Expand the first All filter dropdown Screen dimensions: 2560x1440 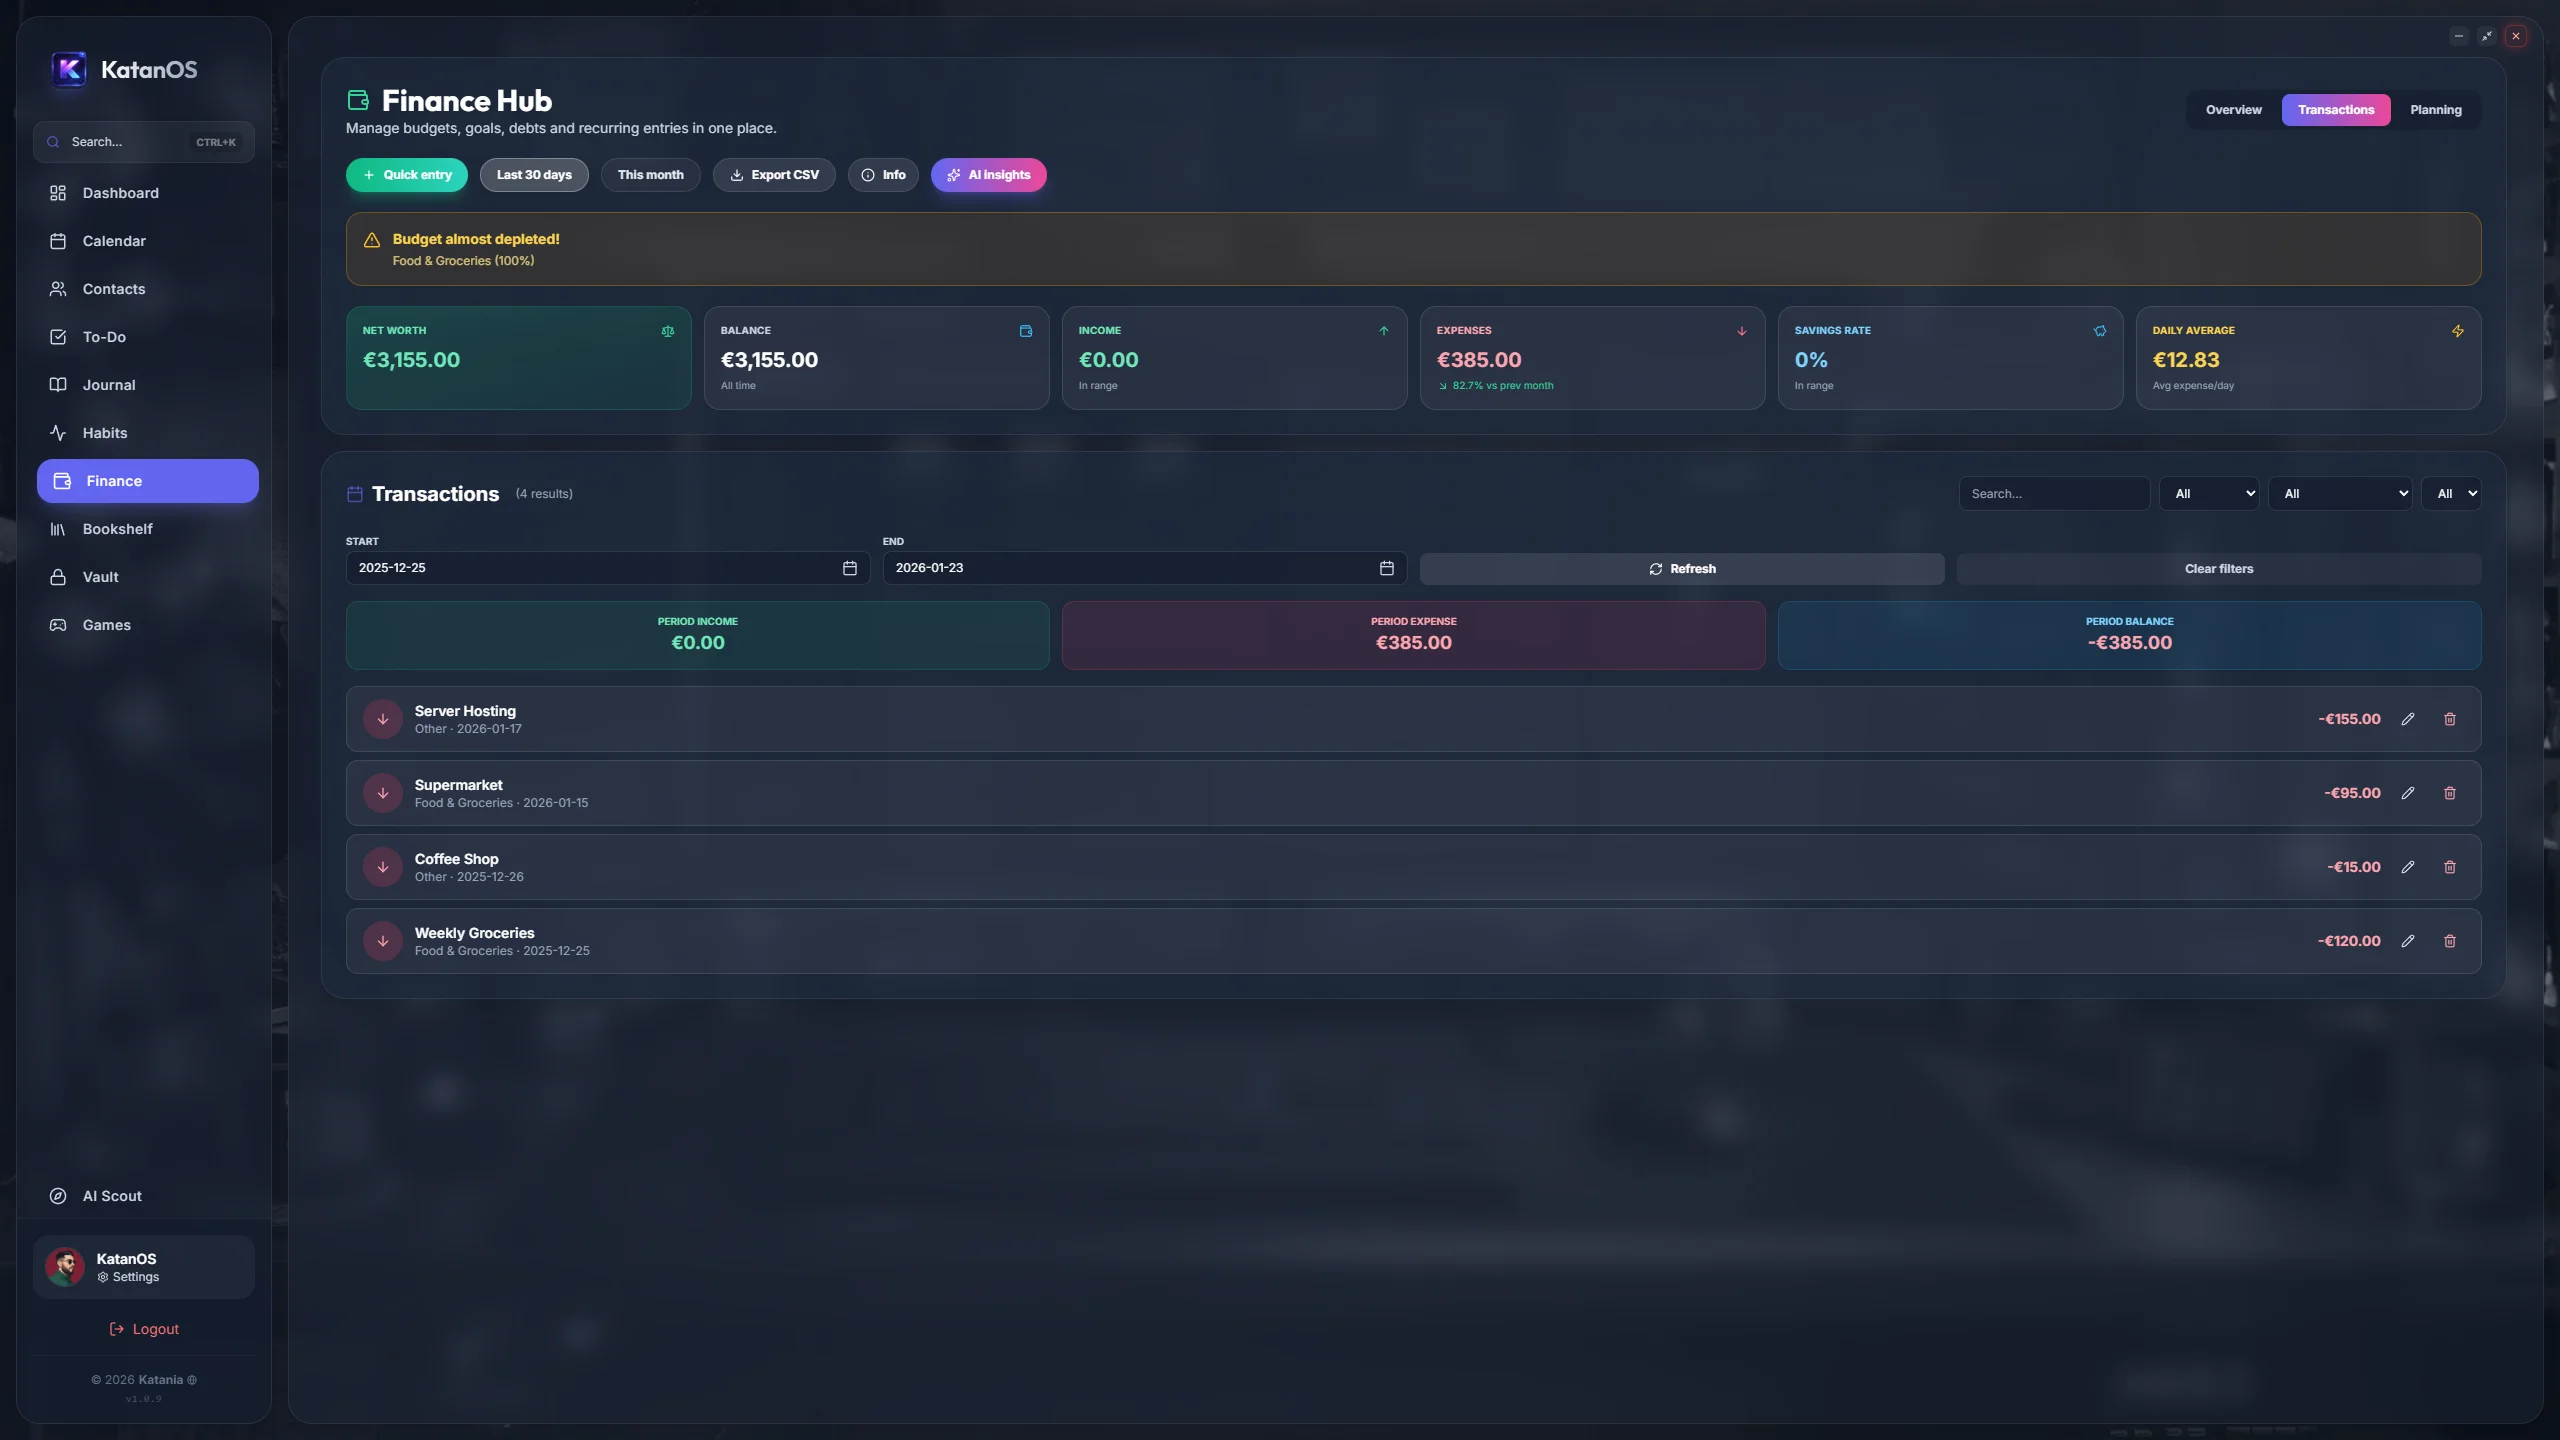point(2208,494)
